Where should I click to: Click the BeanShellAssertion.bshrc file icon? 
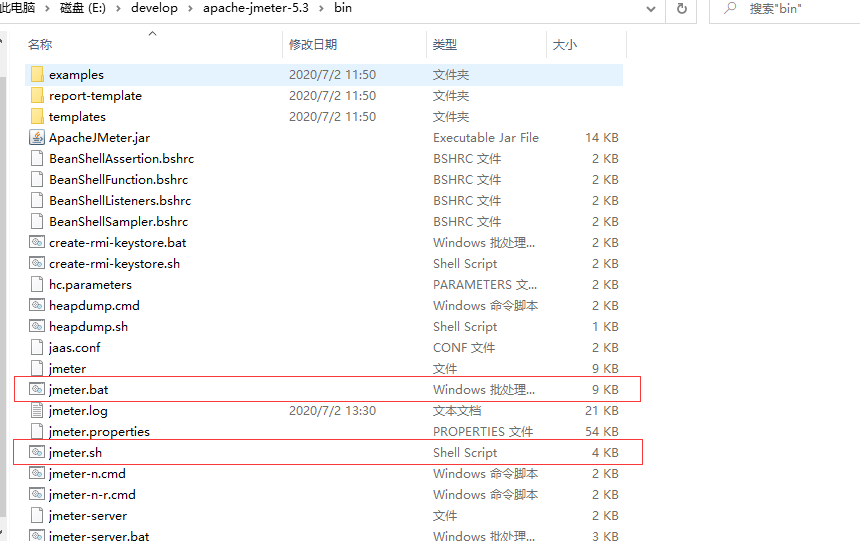(x=37, y=158)
